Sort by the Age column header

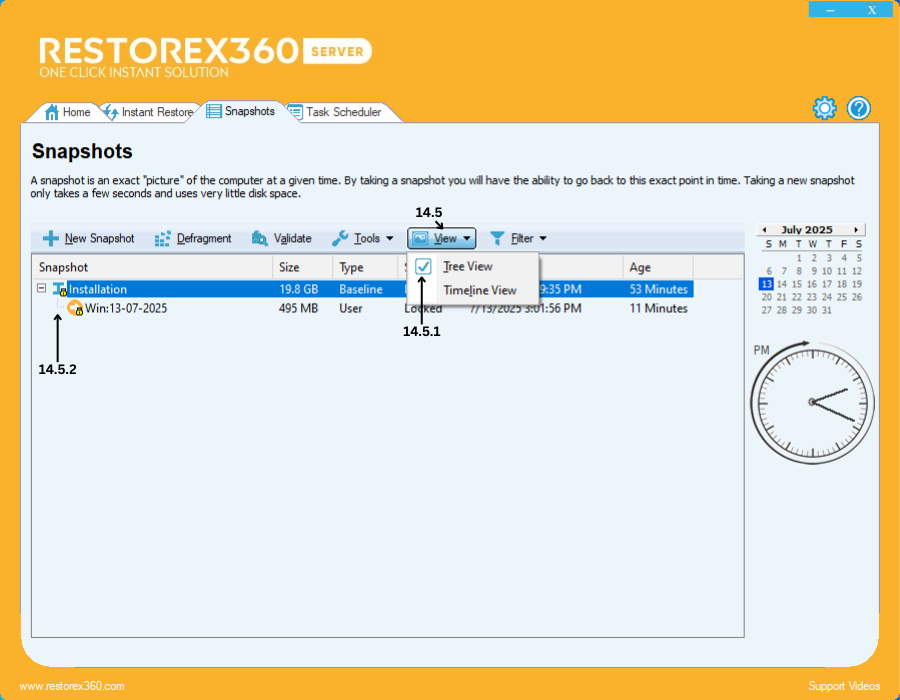tap(658, 267)
